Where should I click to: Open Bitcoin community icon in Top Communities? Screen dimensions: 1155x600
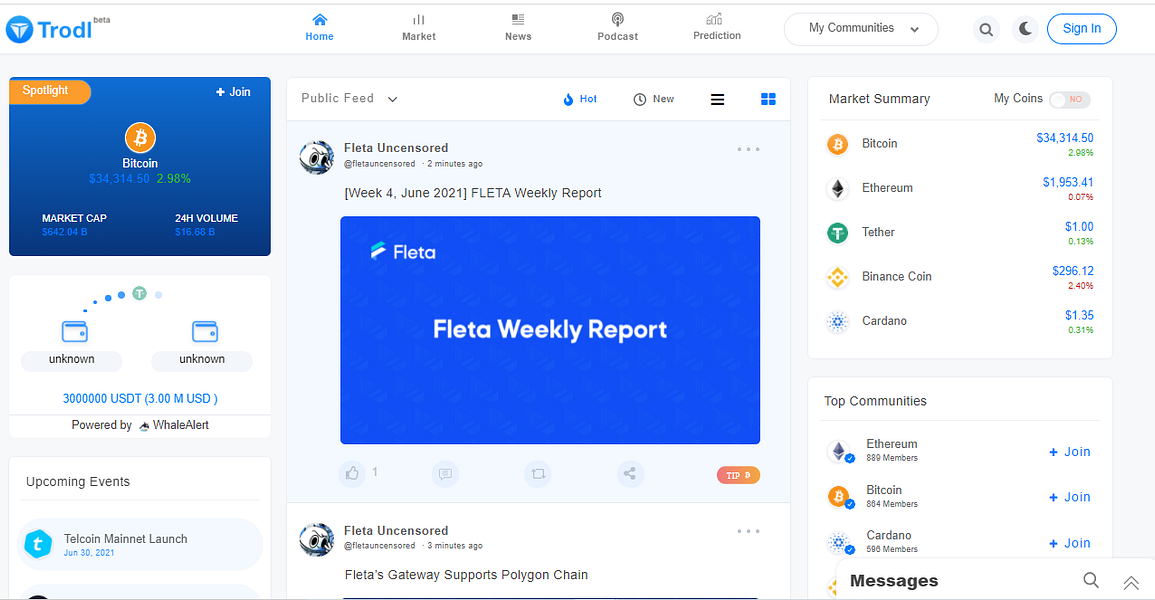click(x=839, y=497)
